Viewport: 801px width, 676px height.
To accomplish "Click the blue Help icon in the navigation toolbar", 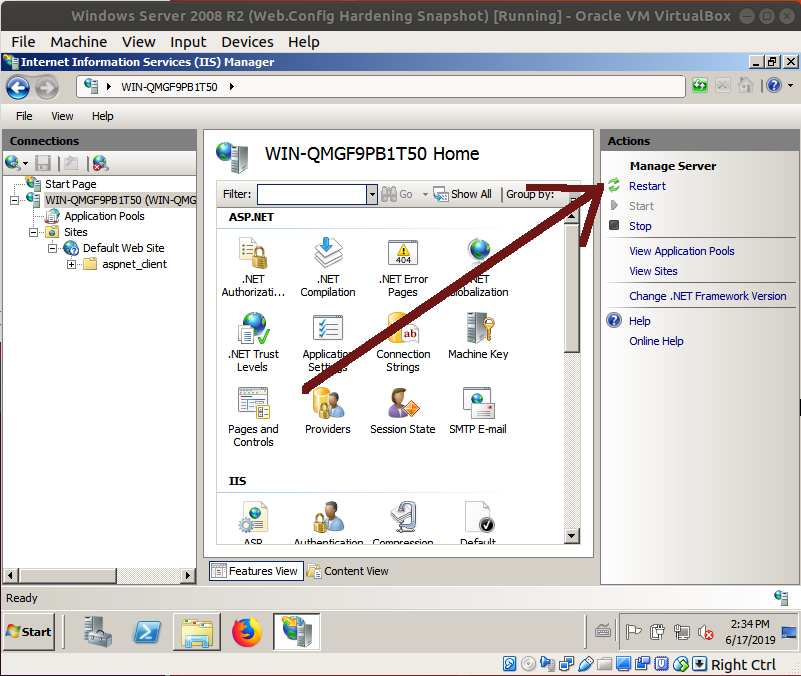I will (x=774, y=85).
